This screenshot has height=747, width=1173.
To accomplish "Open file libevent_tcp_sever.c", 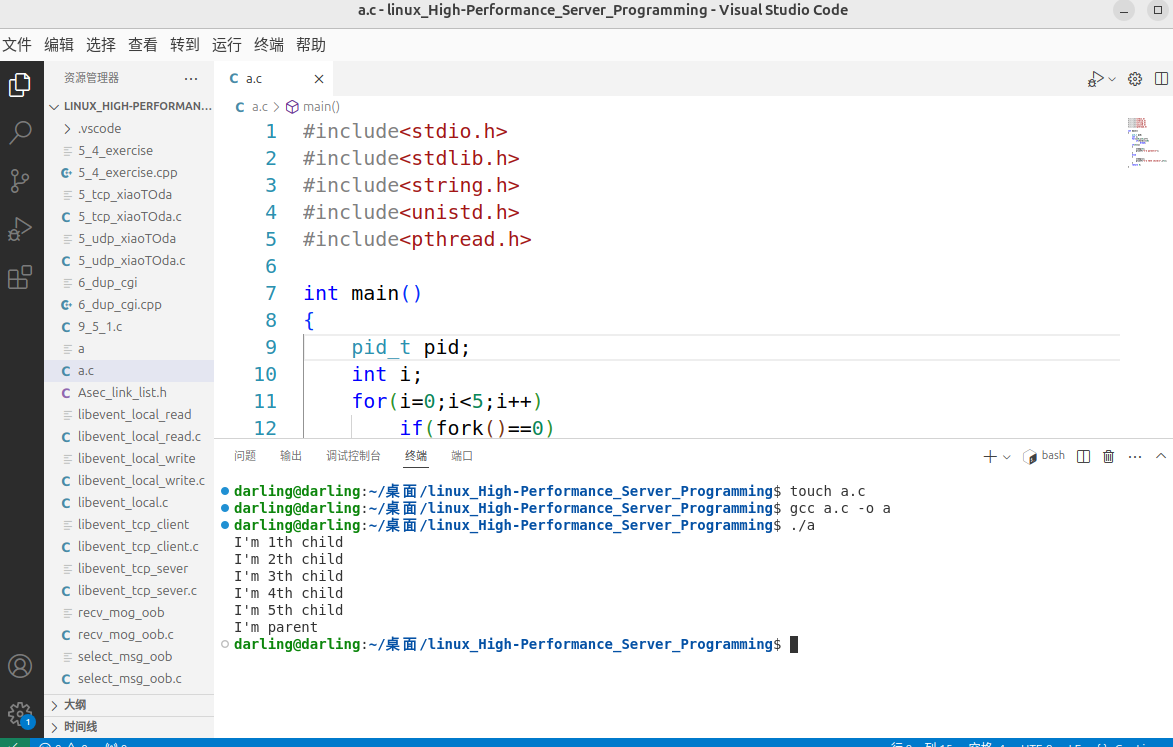I will click(129, 591).
